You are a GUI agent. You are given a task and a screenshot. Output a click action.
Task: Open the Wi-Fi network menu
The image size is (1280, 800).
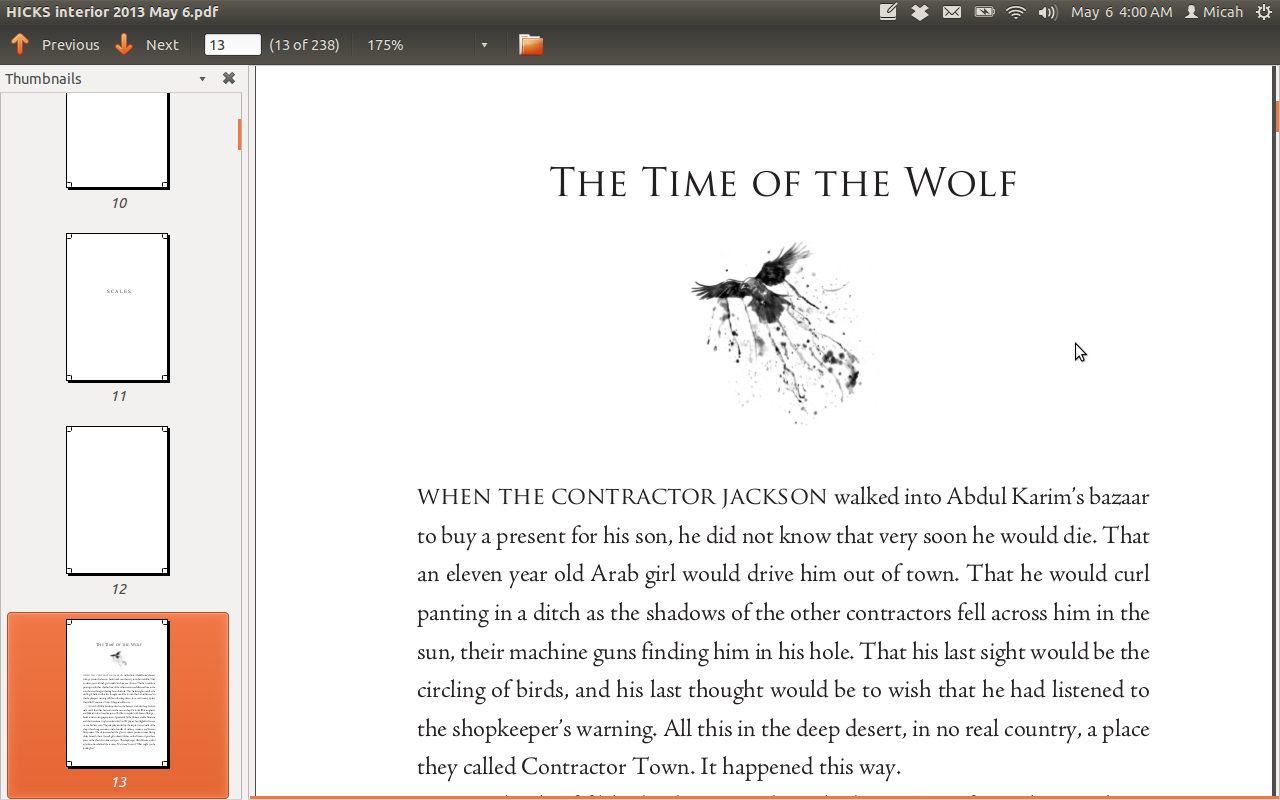tap(1016, 12)
